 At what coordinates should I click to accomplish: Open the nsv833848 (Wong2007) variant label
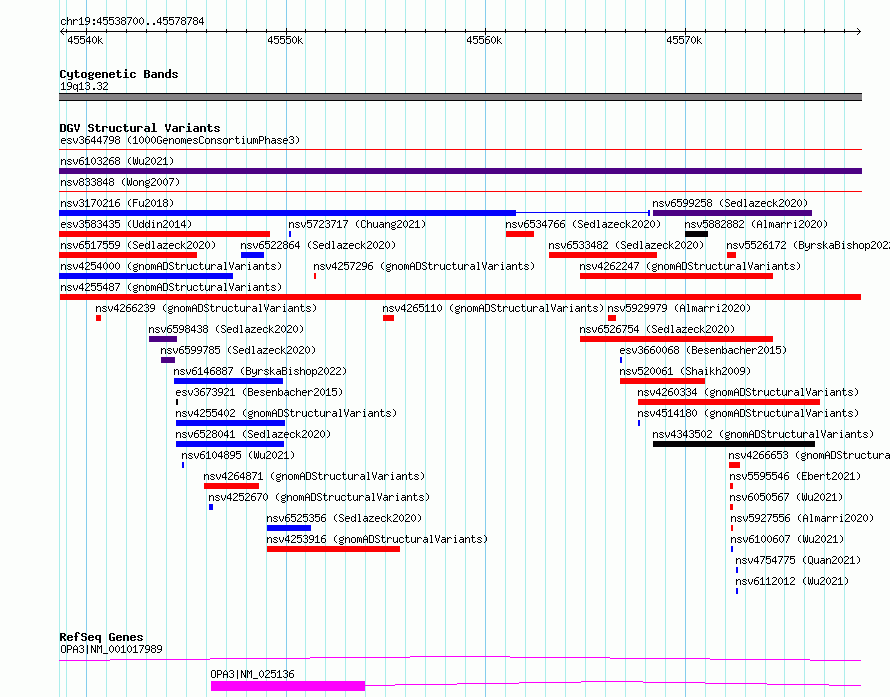pyautogui.click(x=120, y=182)
